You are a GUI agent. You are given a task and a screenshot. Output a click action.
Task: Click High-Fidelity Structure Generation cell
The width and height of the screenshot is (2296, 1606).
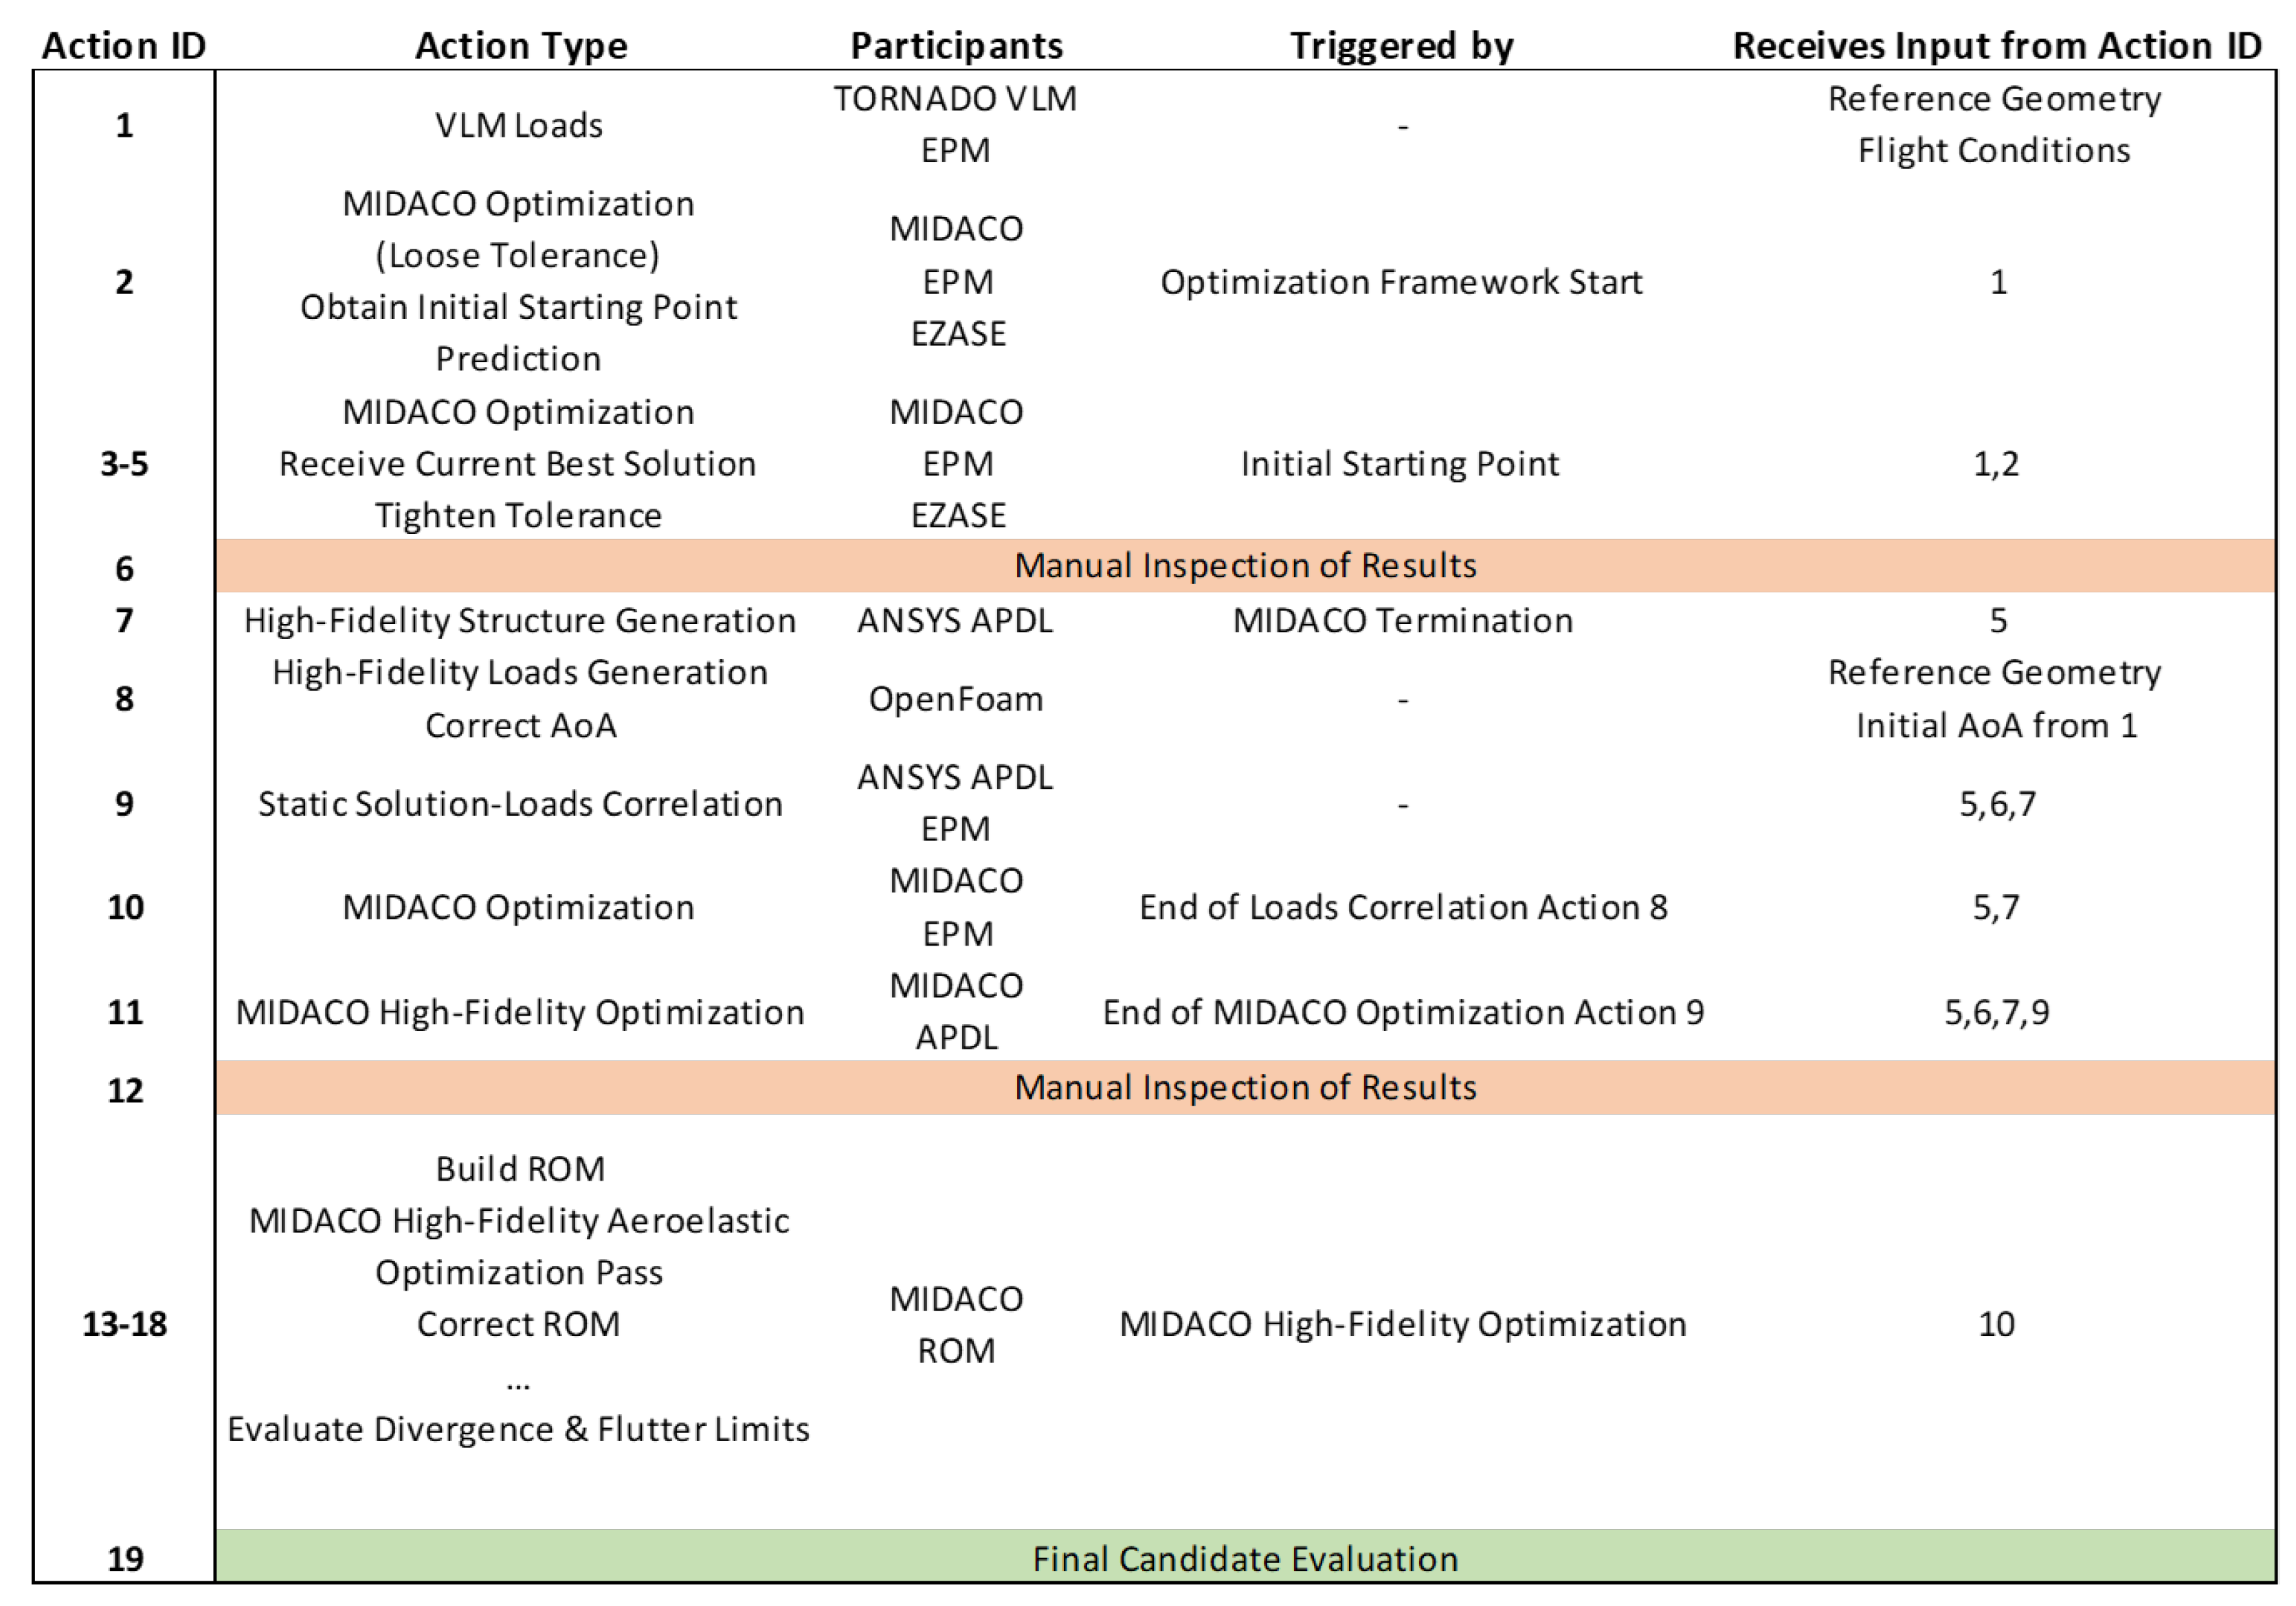click(x=520, y=621)
